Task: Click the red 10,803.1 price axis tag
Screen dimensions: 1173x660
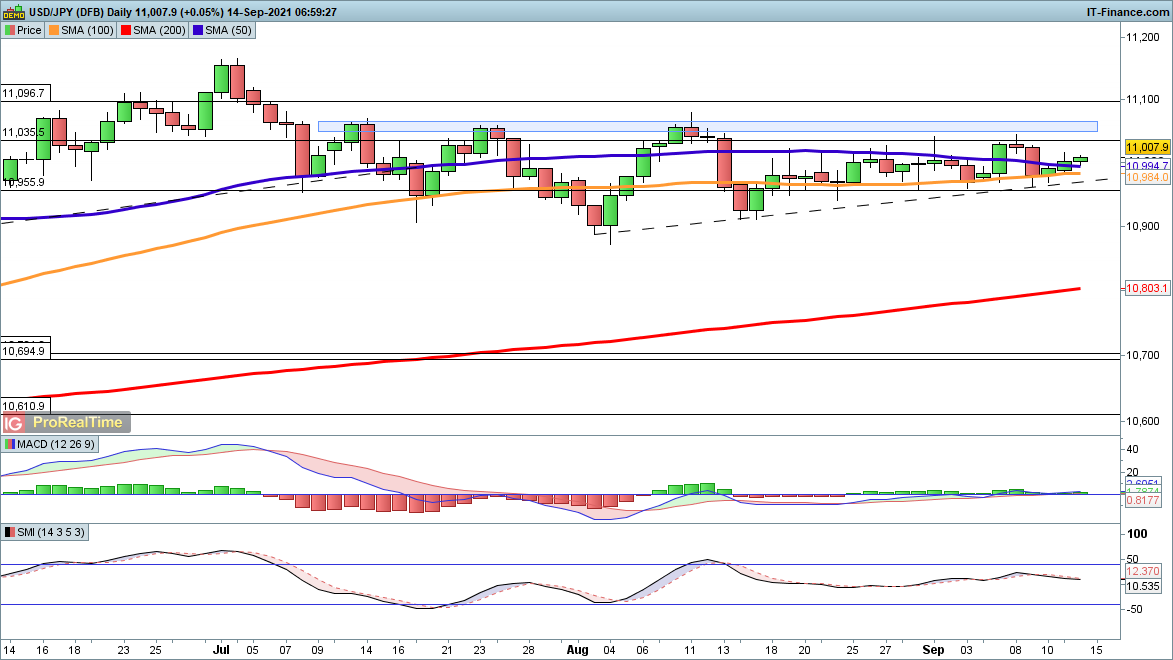Action: pos(1146,288)
